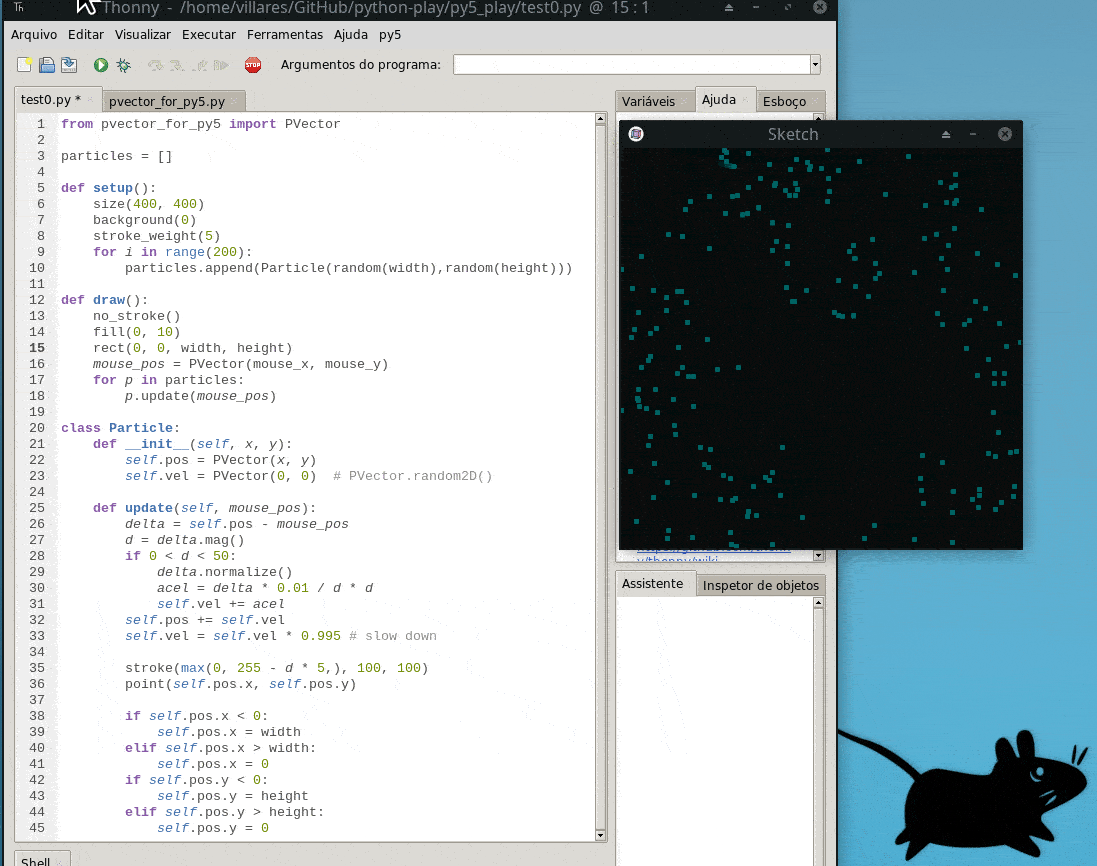Run current script with green play icon
Screen dimensions: 1097x866
click(x=101, y=65)
